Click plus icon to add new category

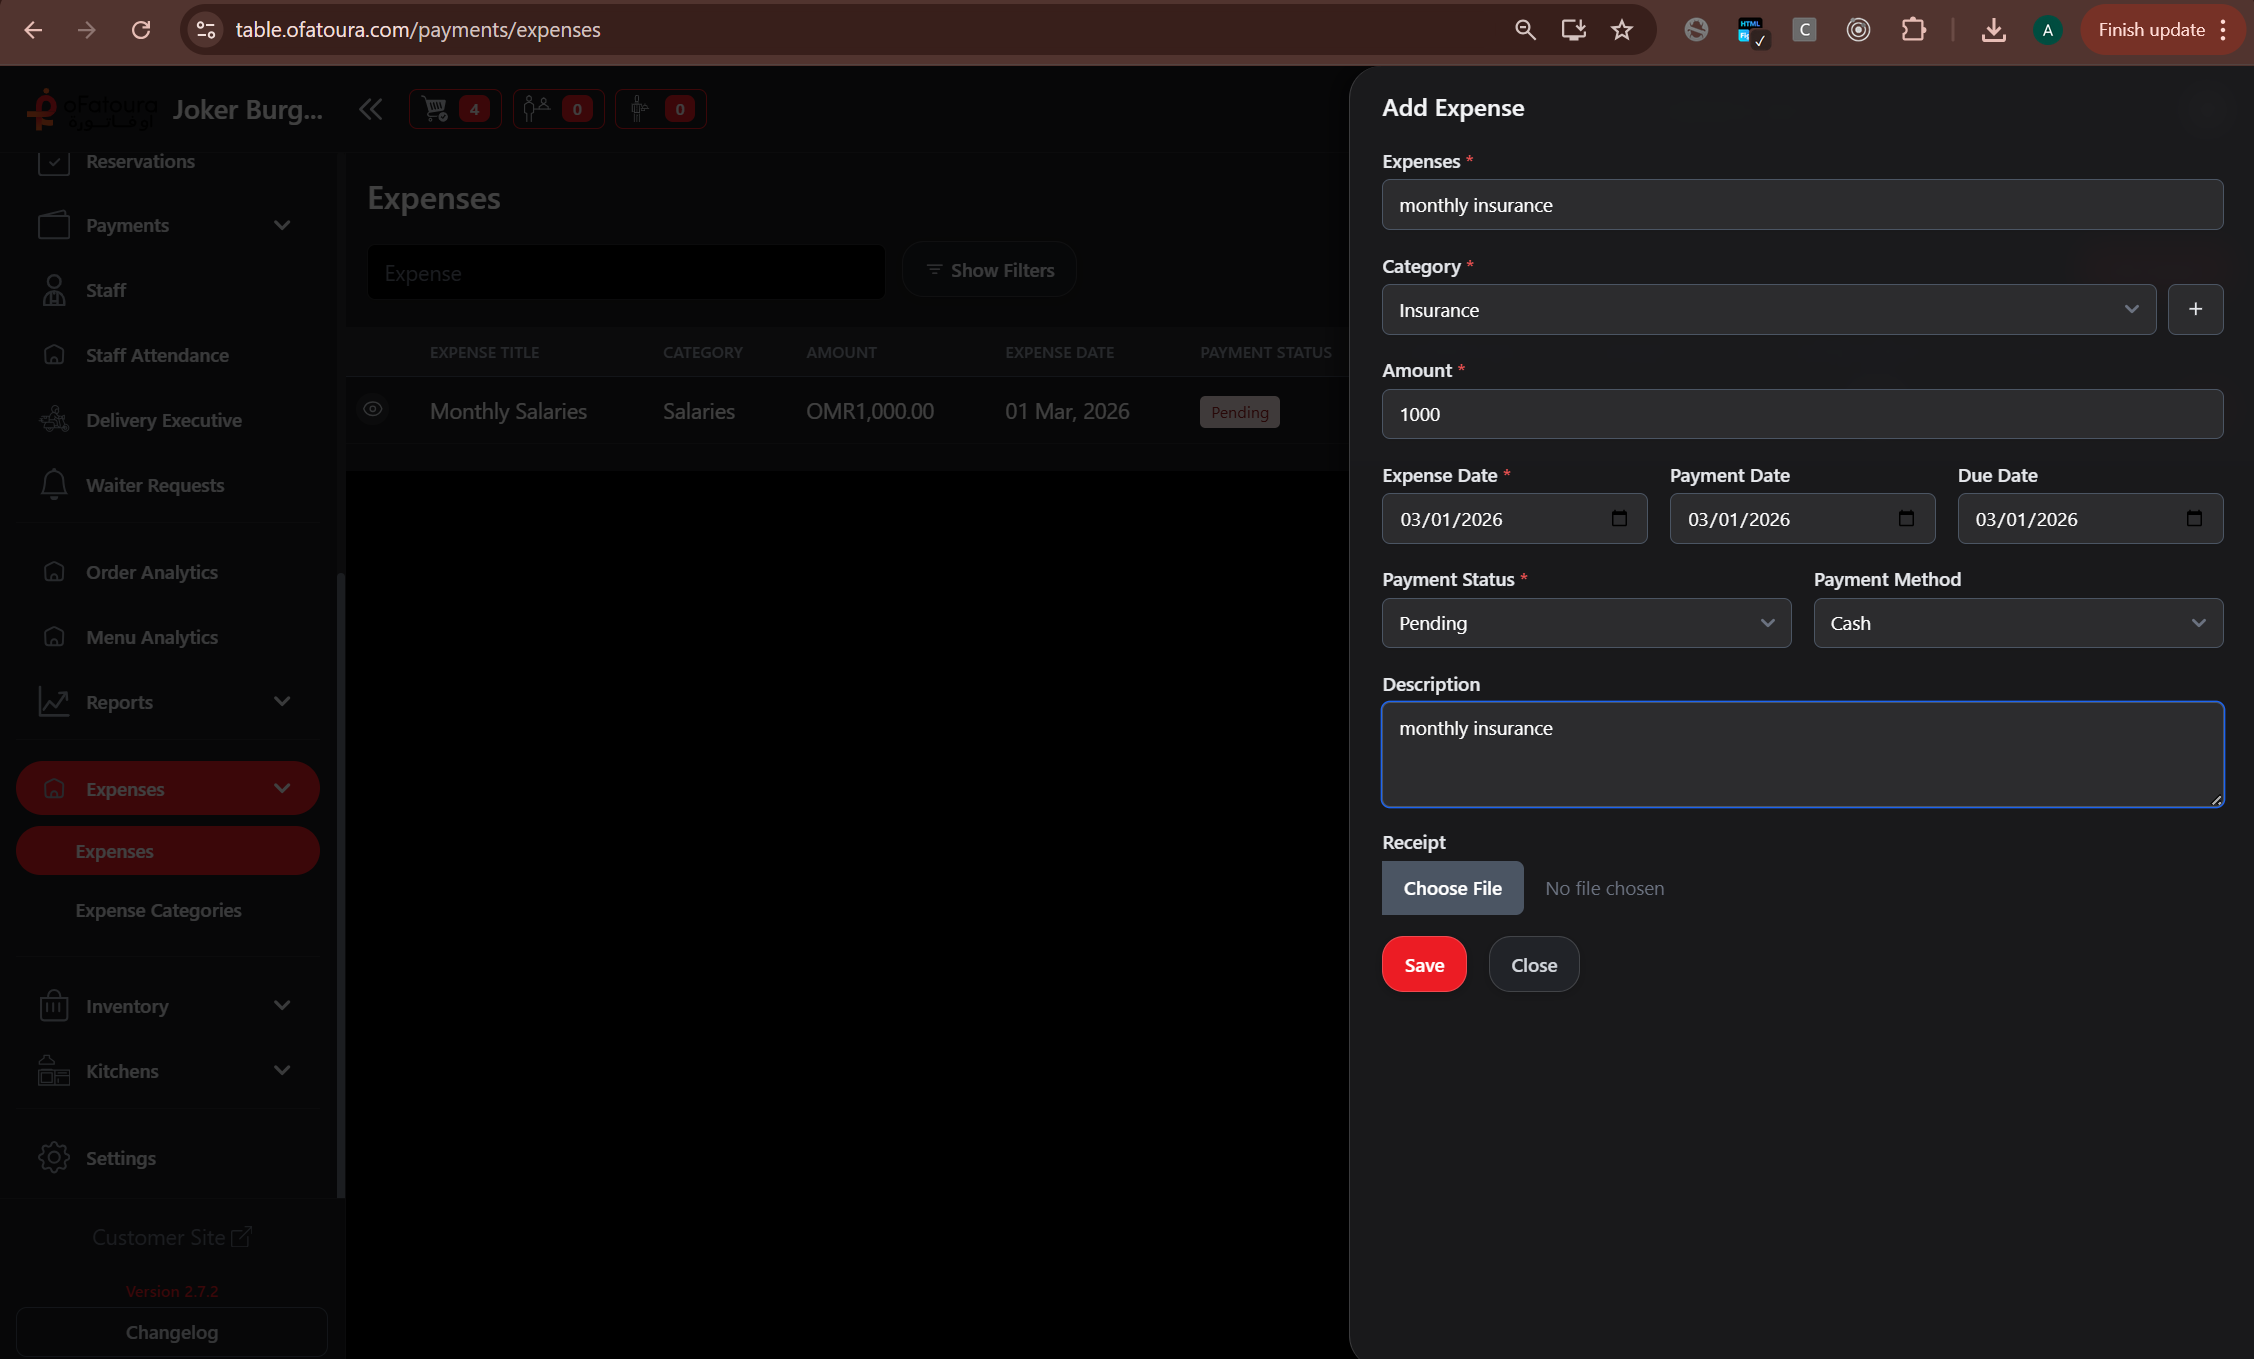click(x=2195, y=309)
